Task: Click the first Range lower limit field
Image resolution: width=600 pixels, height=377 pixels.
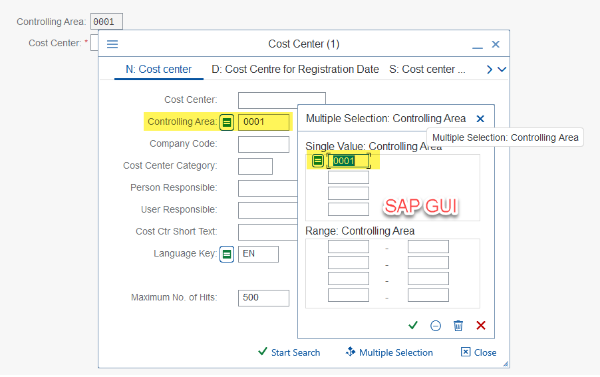Action: 348,246
